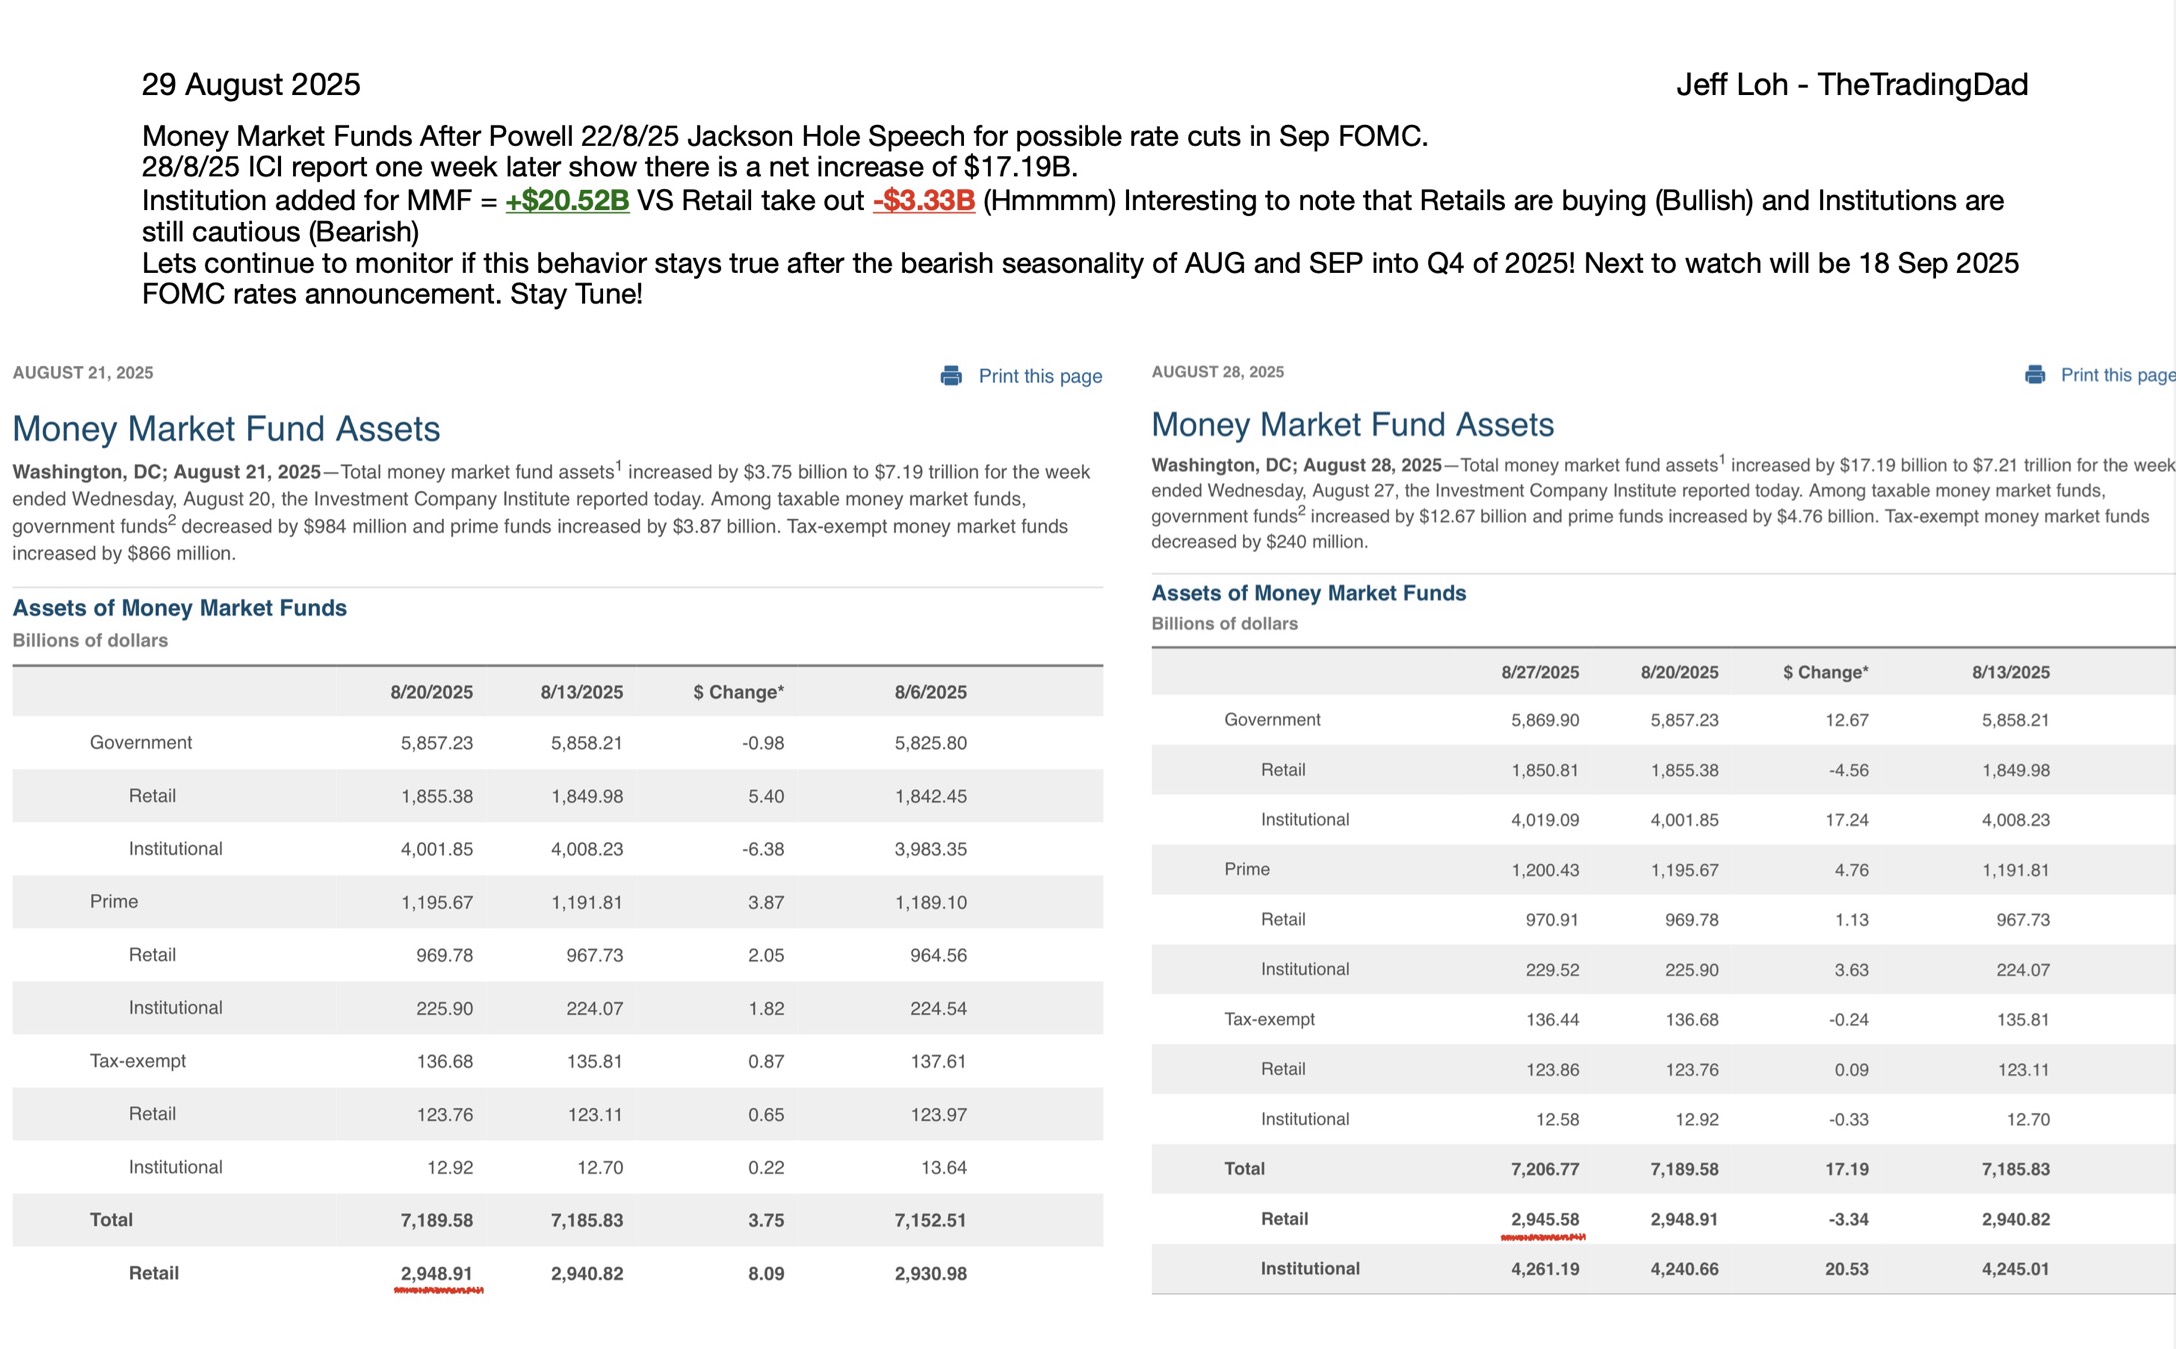Open 'Print this page' link on right report
This screenshot has height=1349, width=2176.
click(x=2116, y=375)
